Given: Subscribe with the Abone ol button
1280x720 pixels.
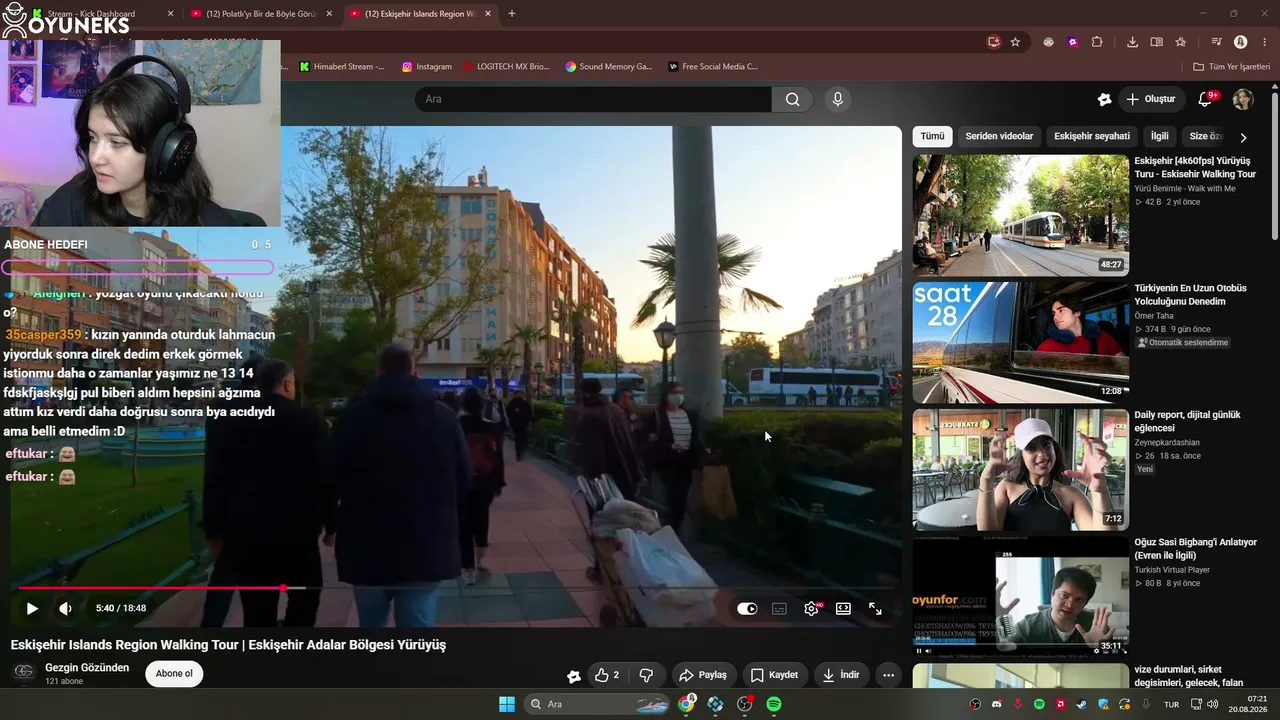Looking at the screenshot, I should tap(174, 674).
